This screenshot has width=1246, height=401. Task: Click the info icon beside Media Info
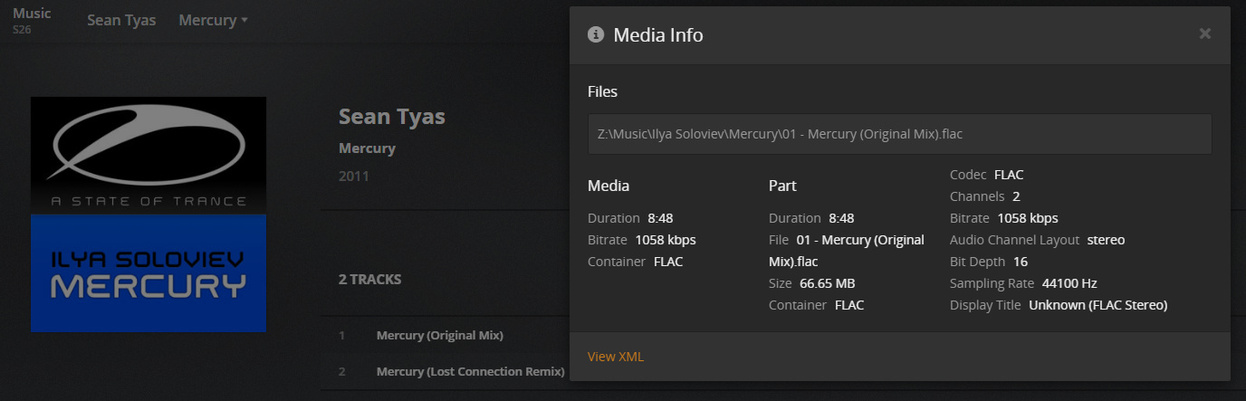tap(596, 34)
